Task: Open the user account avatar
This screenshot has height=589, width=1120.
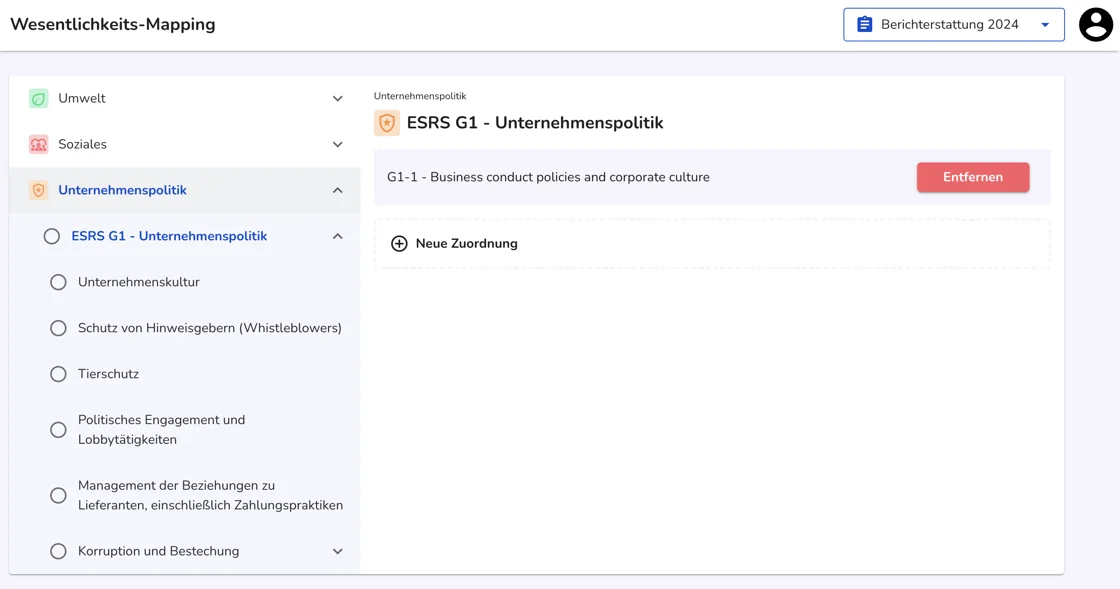Action: (1095, 25)
